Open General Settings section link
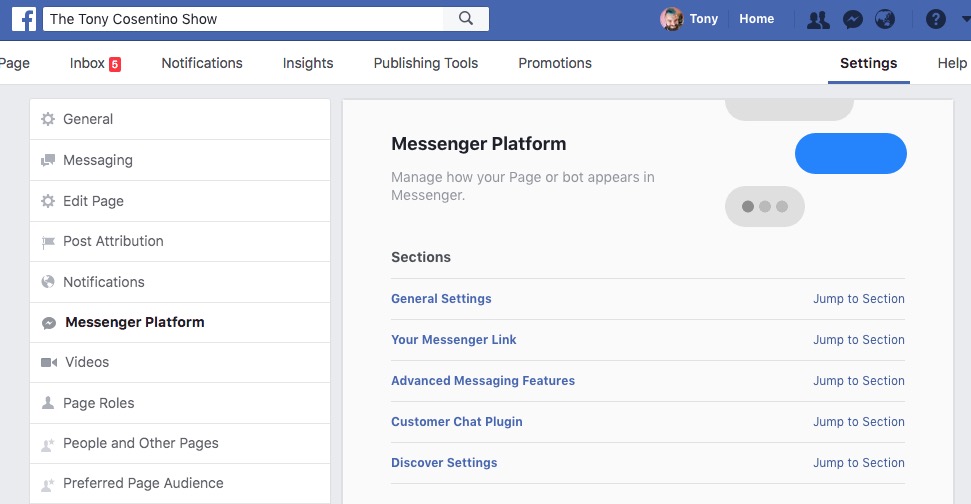Image resolution: width=971 pixels, height=504 pixels. tap(441, 298)
